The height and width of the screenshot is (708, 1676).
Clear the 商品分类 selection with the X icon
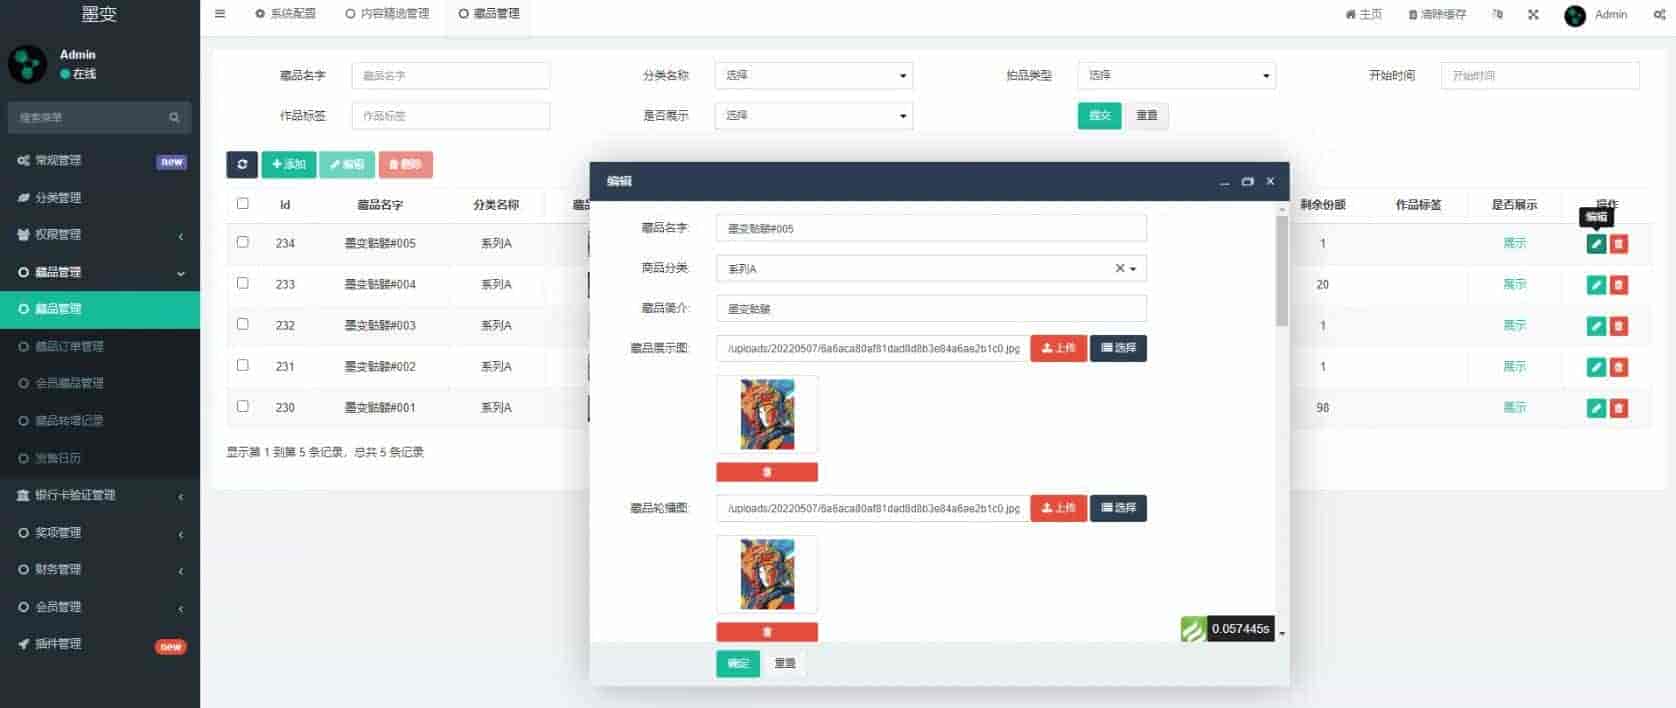pos(1120,268)
